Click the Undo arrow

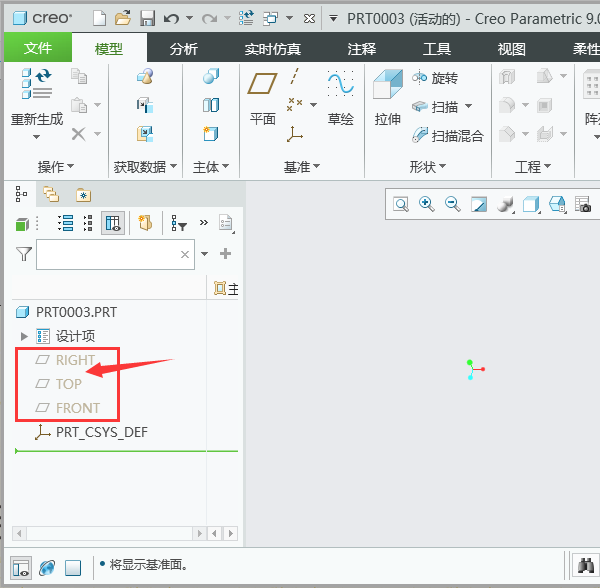click(x=171, y=18)
